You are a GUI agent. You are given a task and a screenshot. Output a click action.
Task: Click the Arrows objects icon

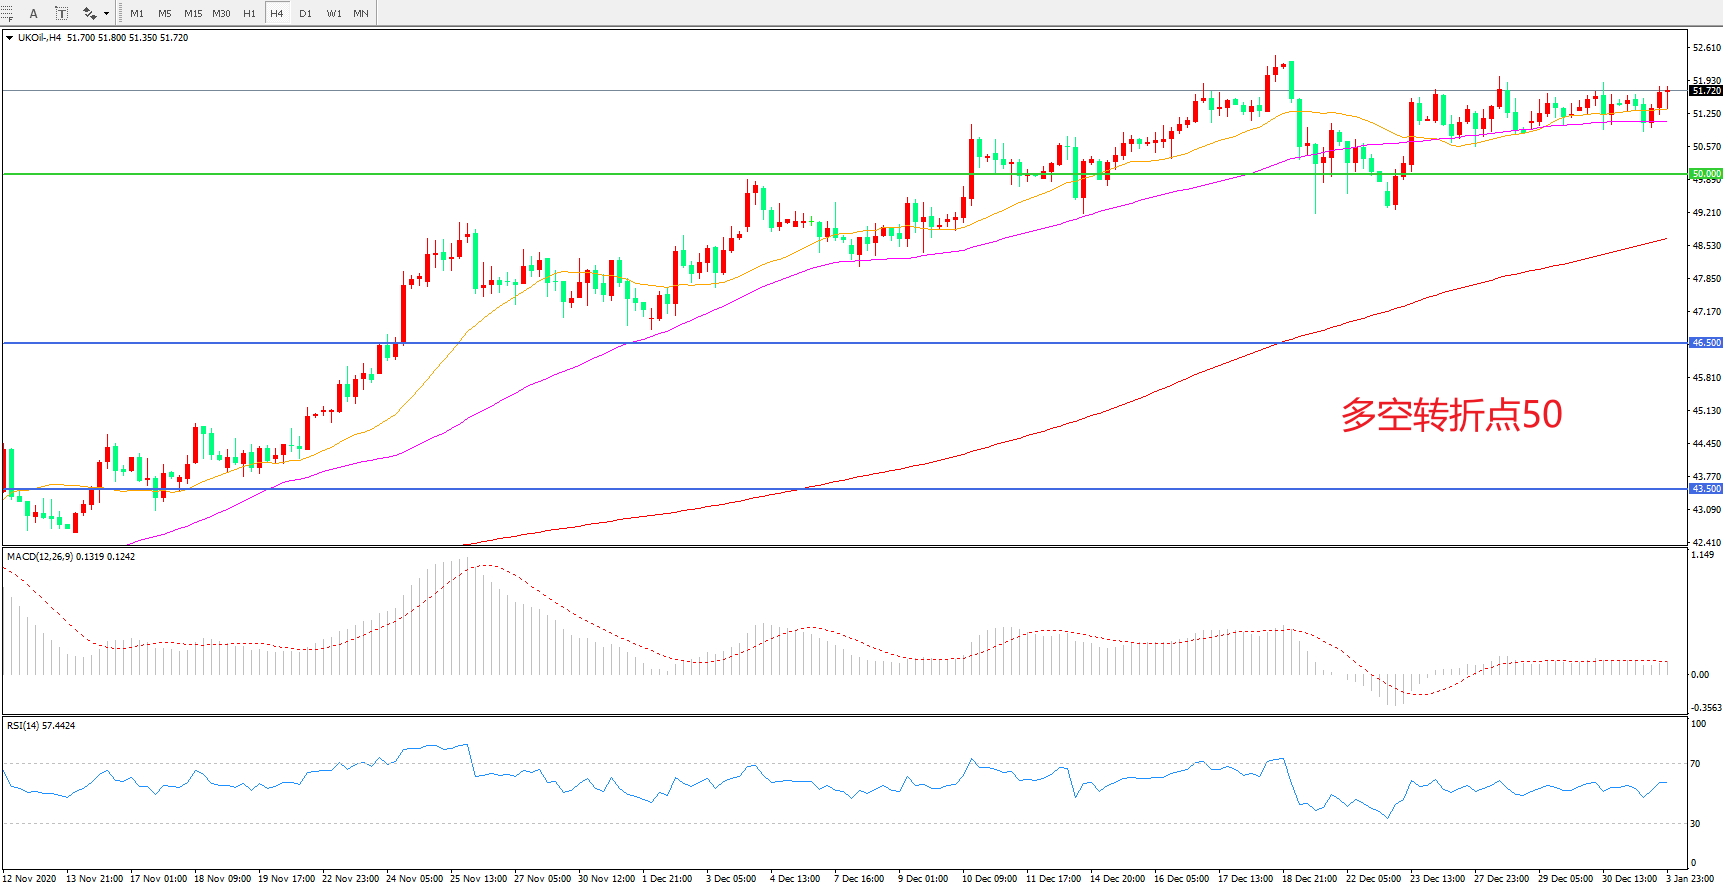[89, 13]
